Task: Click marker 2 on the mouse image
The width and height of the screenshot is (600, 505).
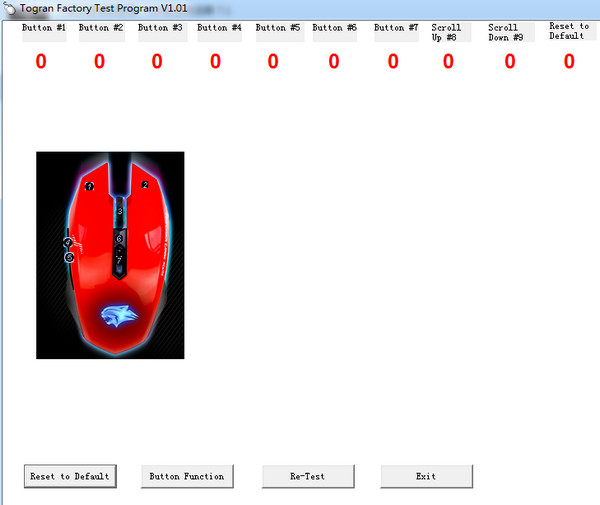Action: pos(145,185)
